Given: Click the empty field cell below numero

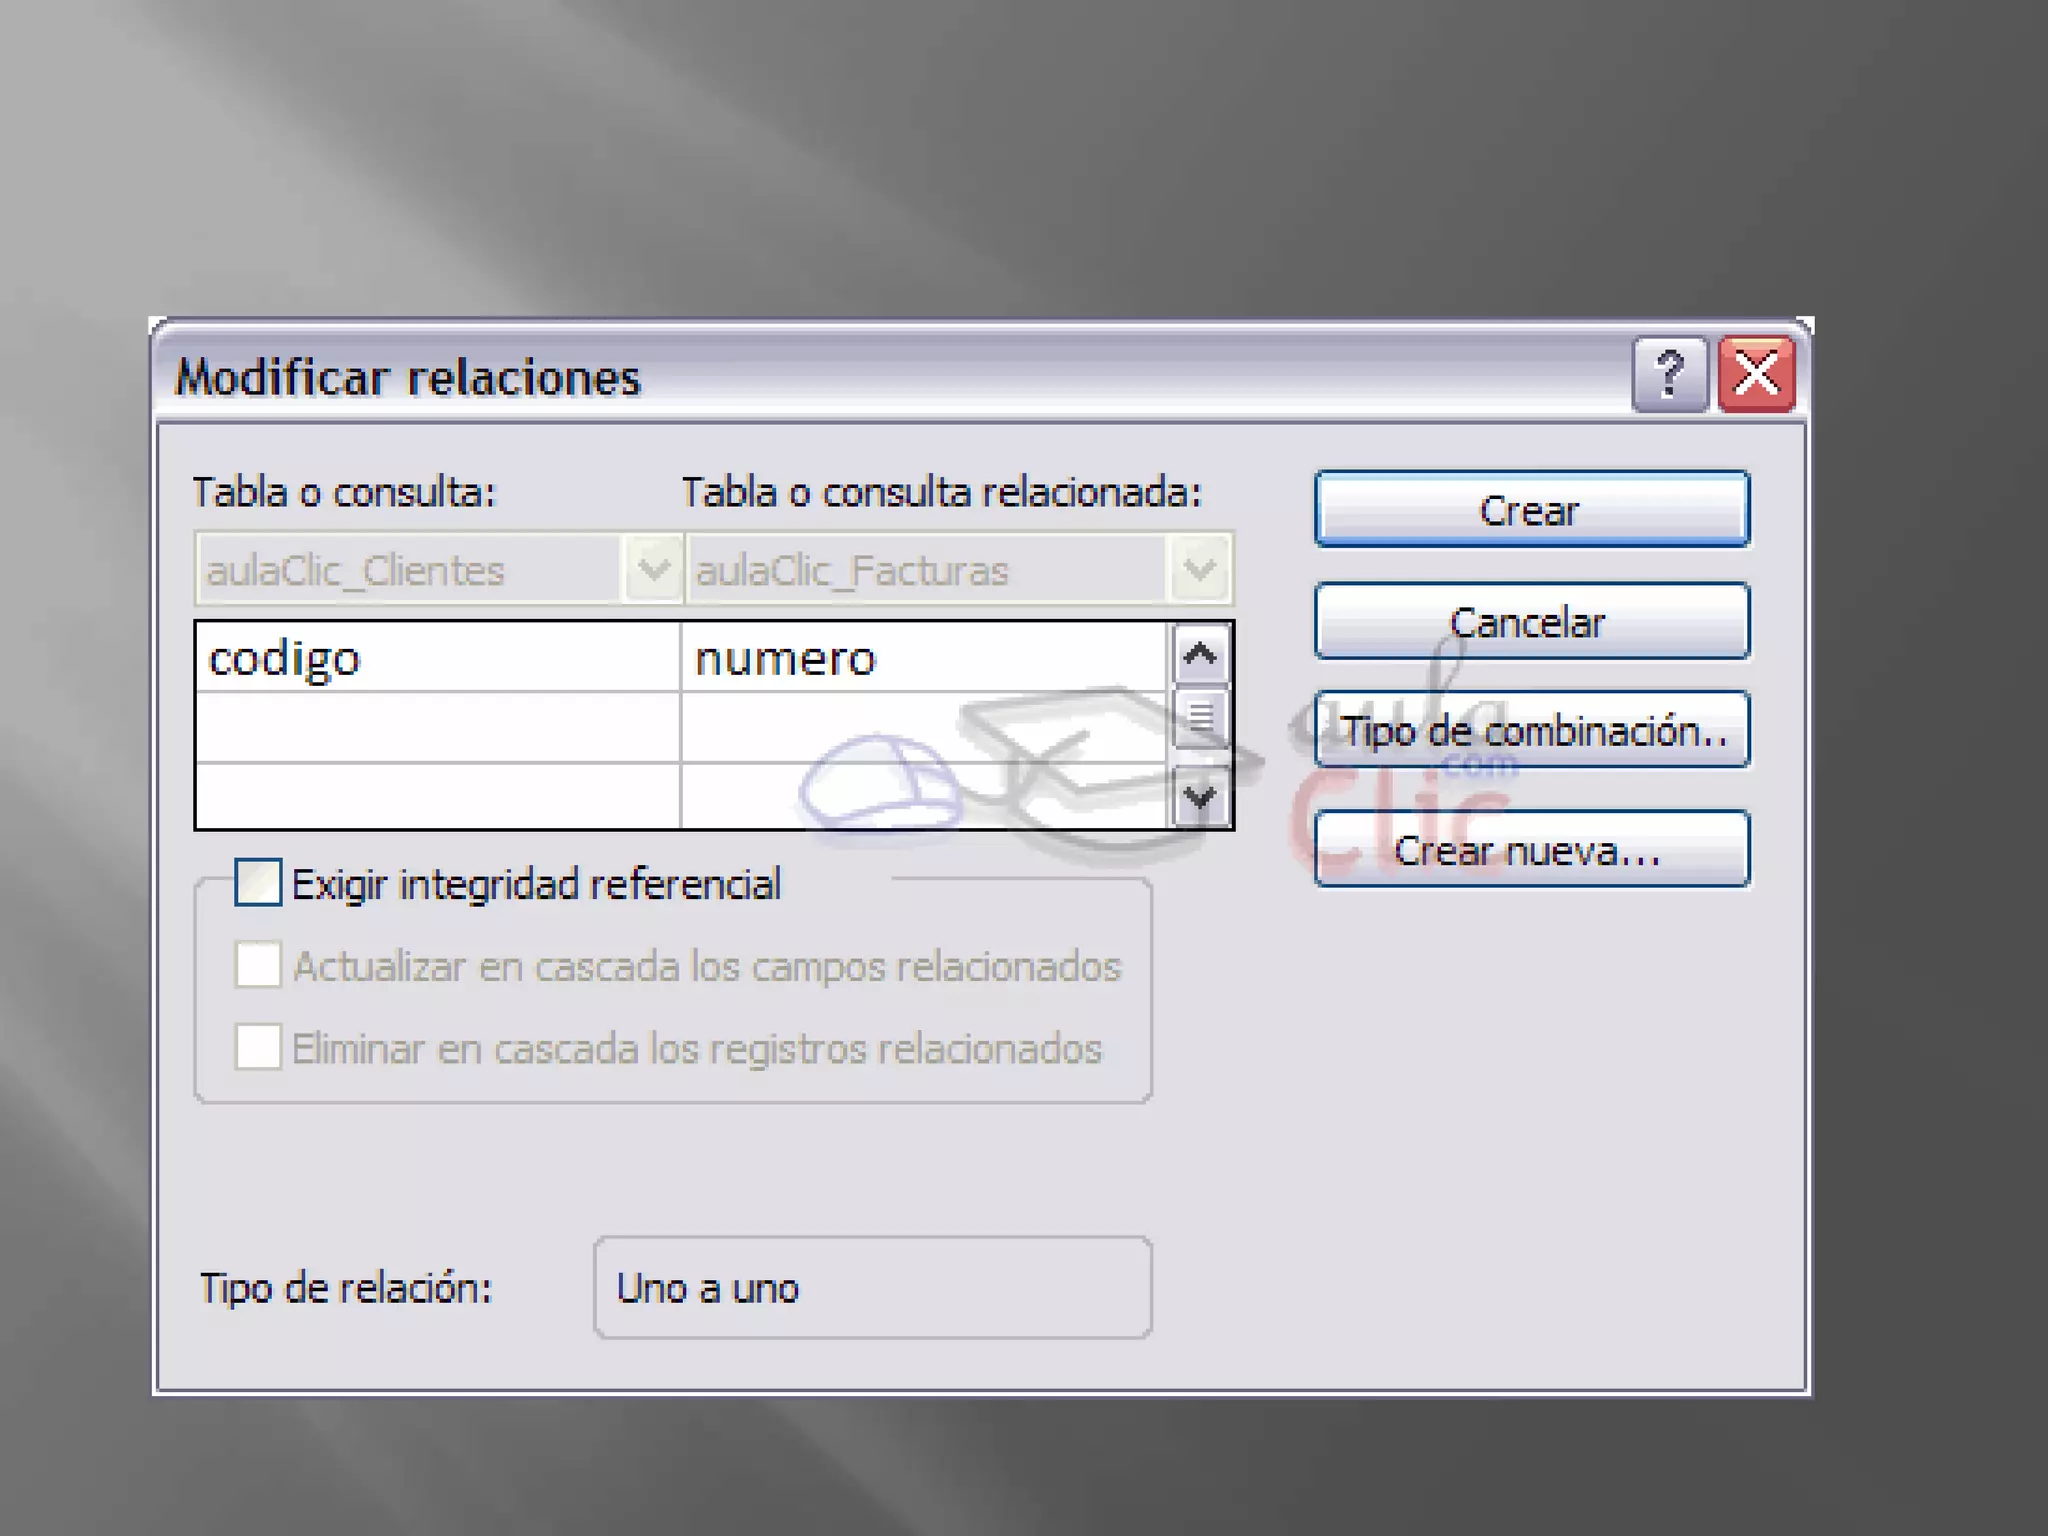Looking at the screenshot, I should 924,728.
